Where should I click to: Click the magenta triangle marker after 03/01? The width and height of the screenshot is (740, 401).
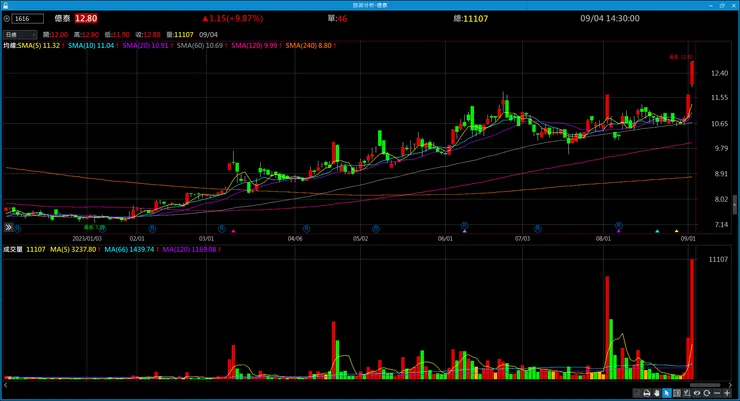click(233, 231)
